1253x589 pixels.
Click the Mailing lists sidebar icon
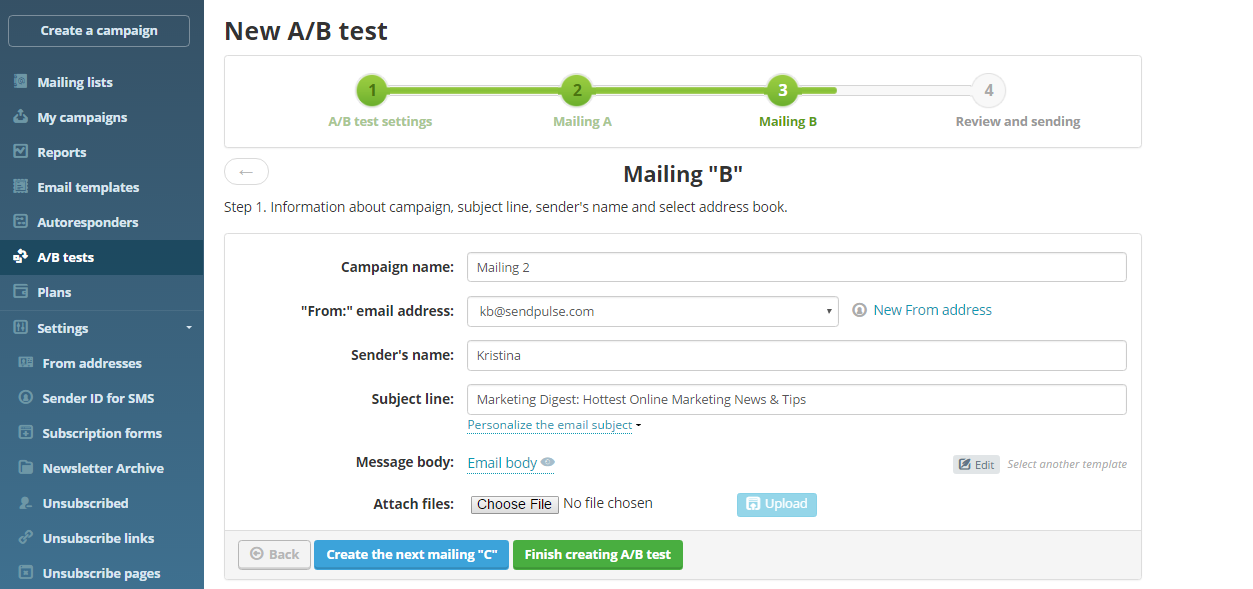click(x=20, y=82)
